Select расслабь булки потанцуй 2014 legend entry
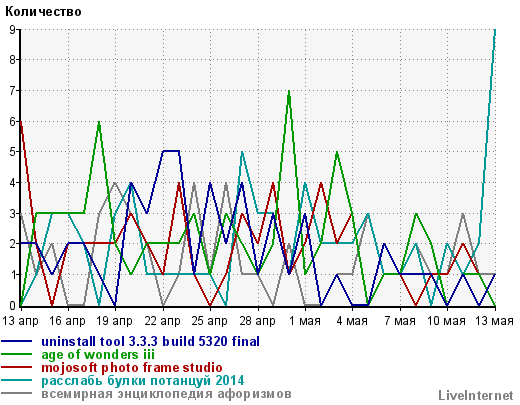Viewport: 520px width, 405px height. (143, 381)
